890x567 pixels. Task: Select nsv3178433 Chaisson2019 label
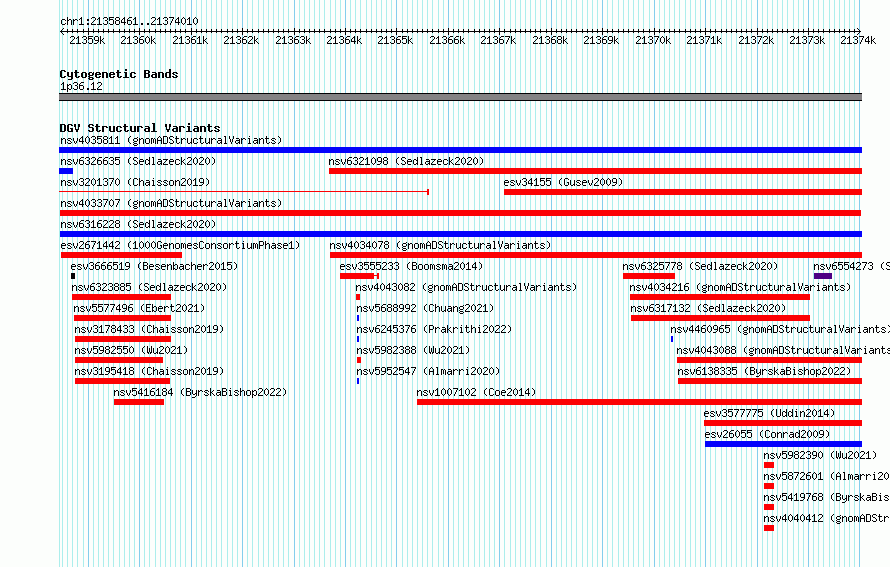149,329
